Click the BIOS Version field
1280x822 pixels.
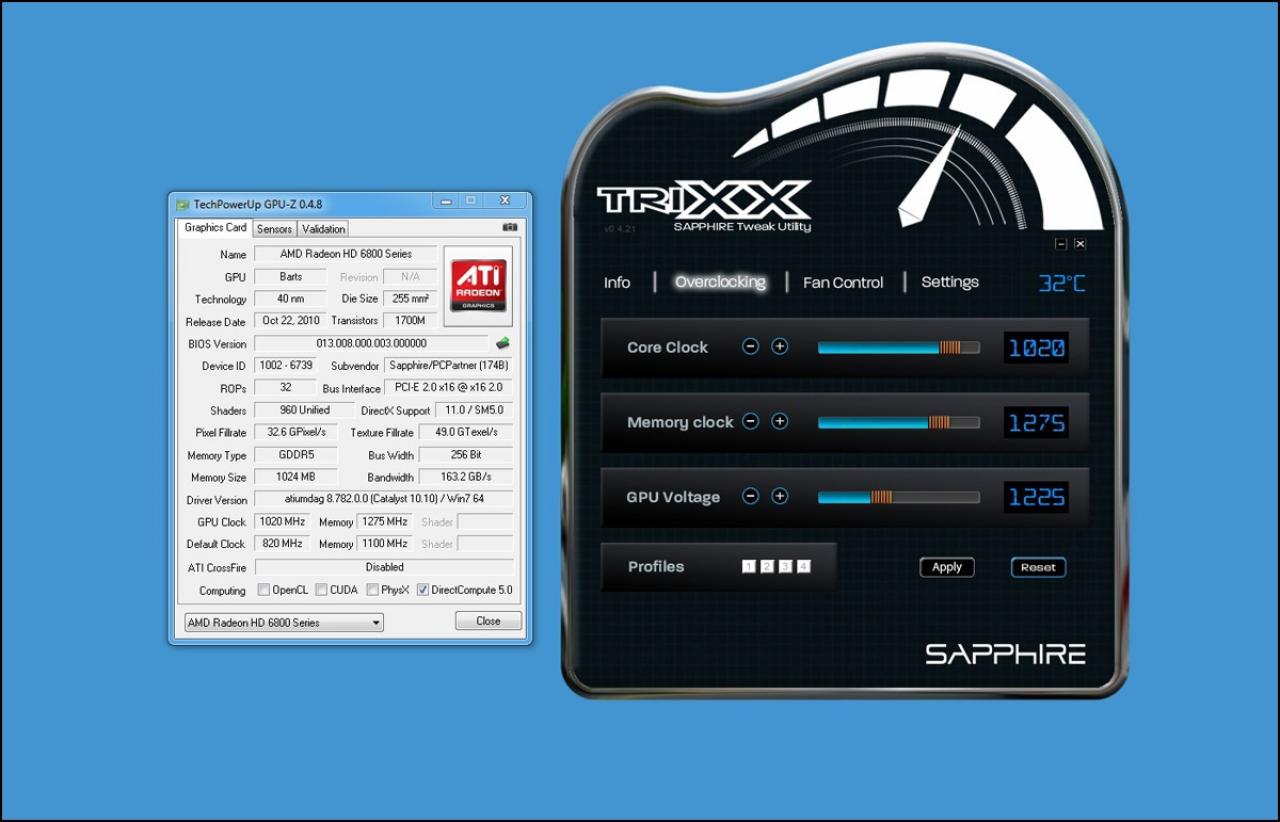(371, 343)
